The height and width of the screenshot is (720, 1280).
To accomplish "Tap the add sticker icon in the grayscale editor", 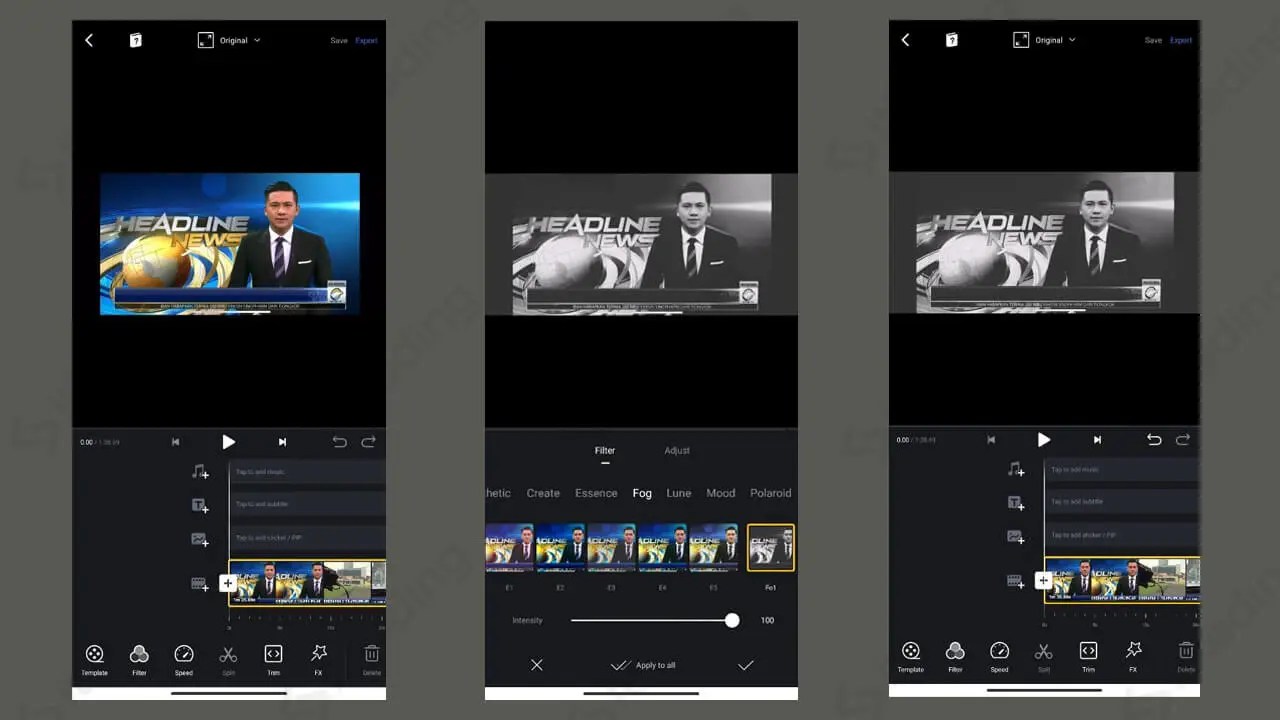I will 1016,536.
